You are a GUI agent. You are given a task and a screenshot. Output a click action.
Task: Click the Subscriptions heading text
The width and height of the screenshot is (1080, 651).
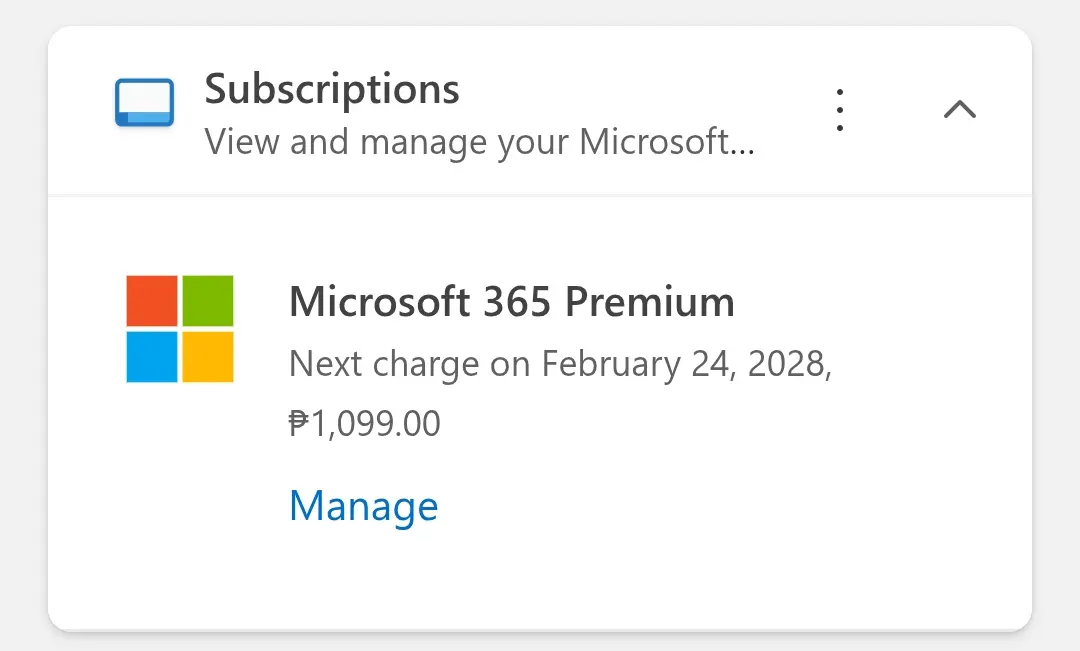click(332, 90)
